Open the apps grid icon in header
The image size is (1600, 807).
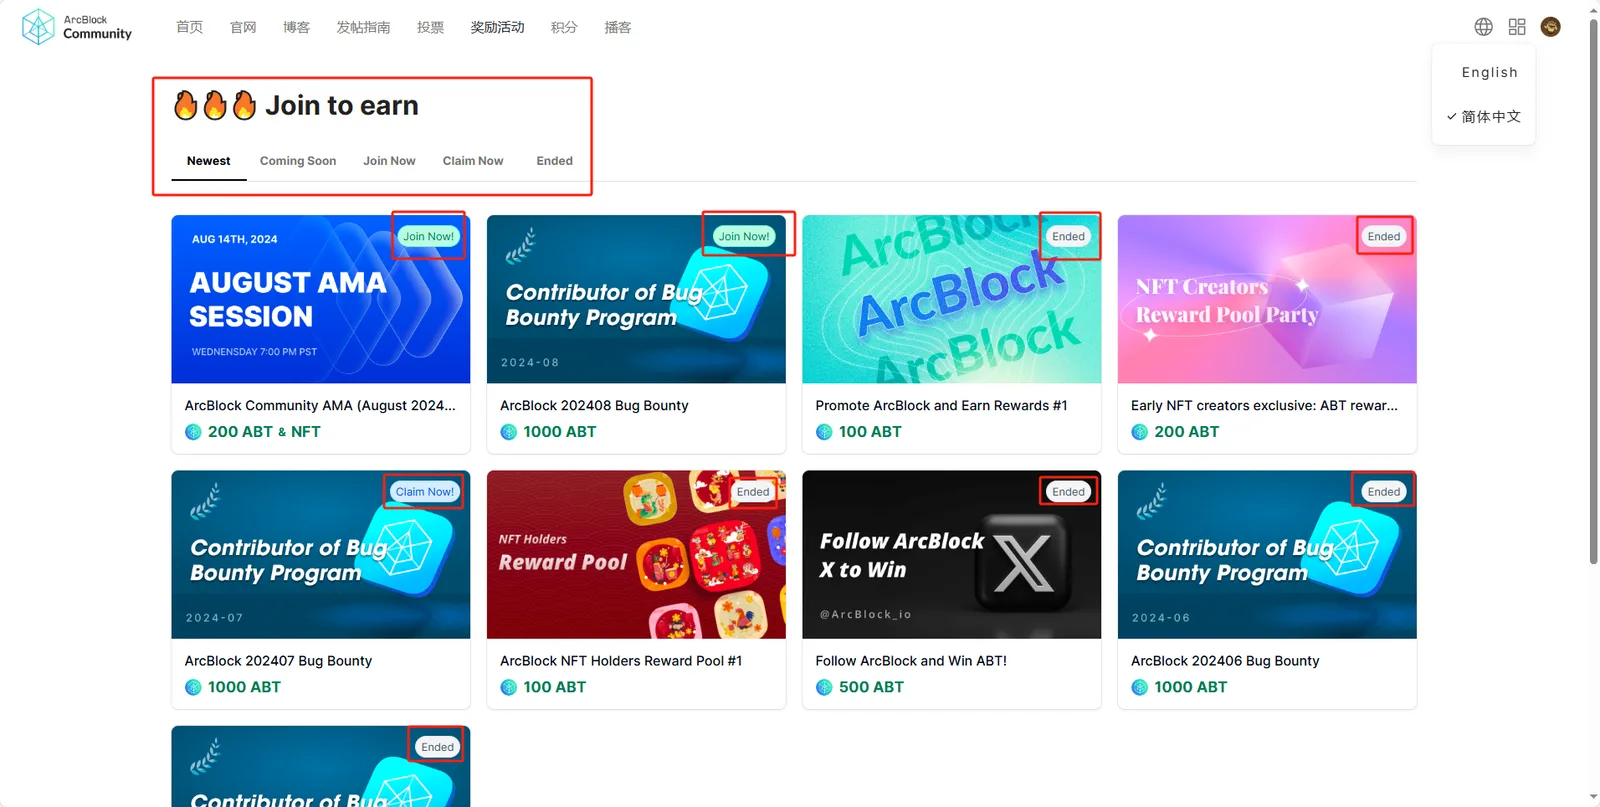[x=1517, y=27]
